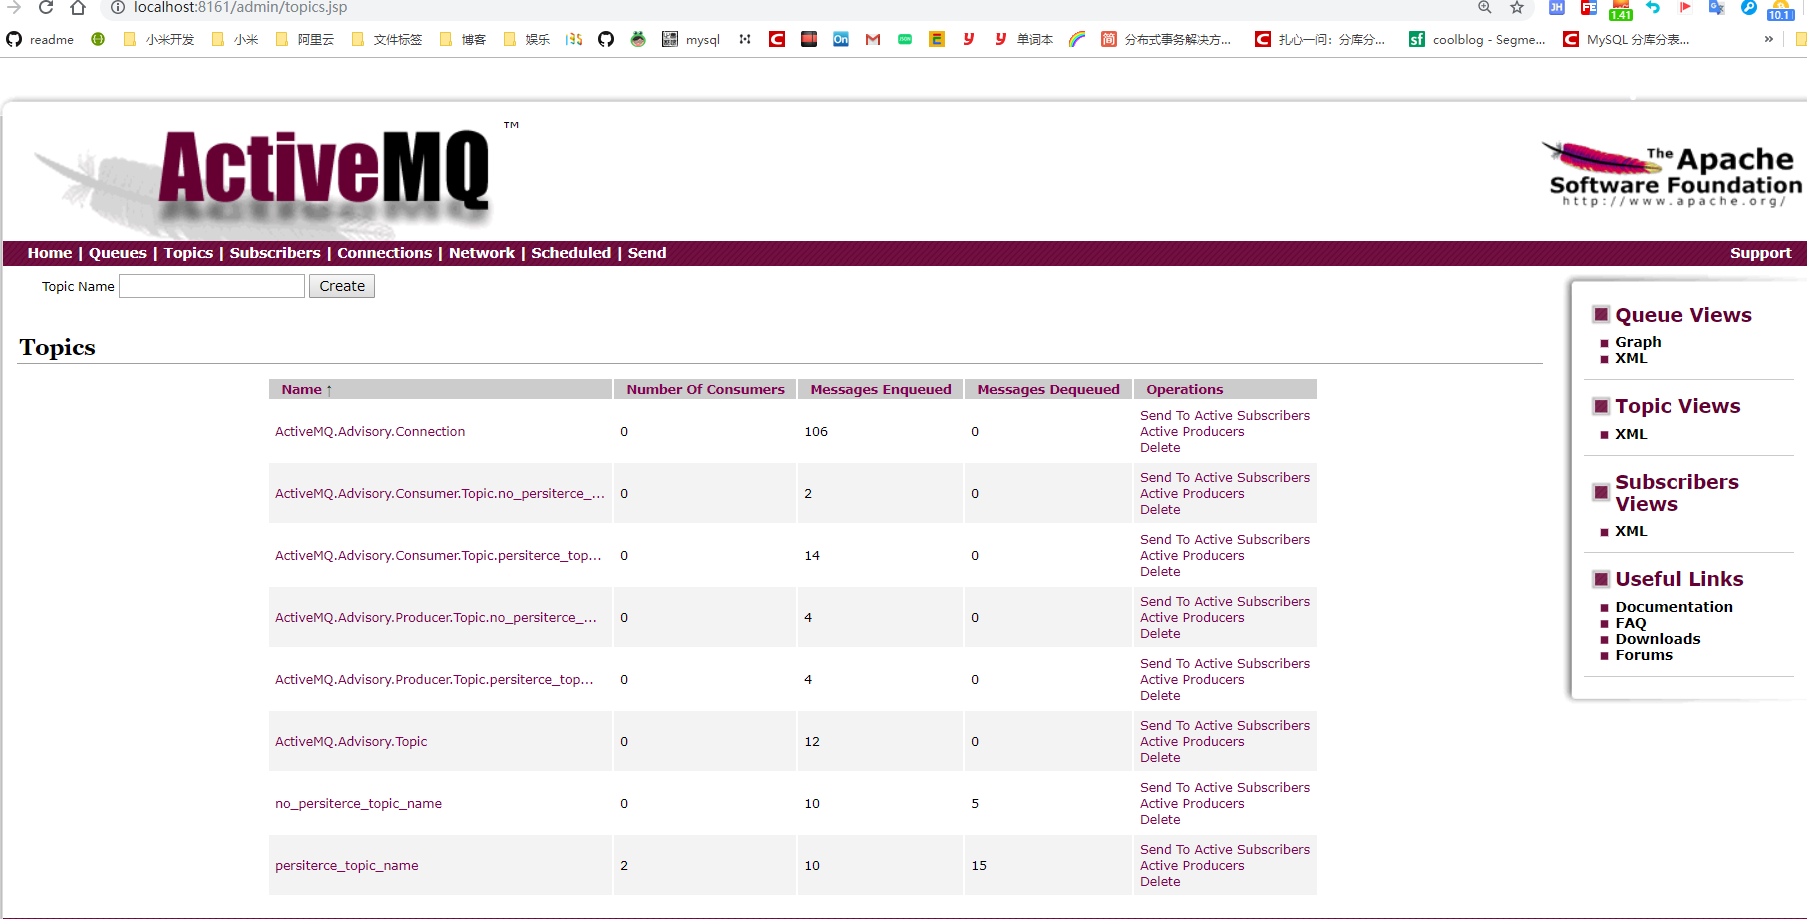Click the Create topic button
The image size is (1807, 919).
tap(342, 286)
